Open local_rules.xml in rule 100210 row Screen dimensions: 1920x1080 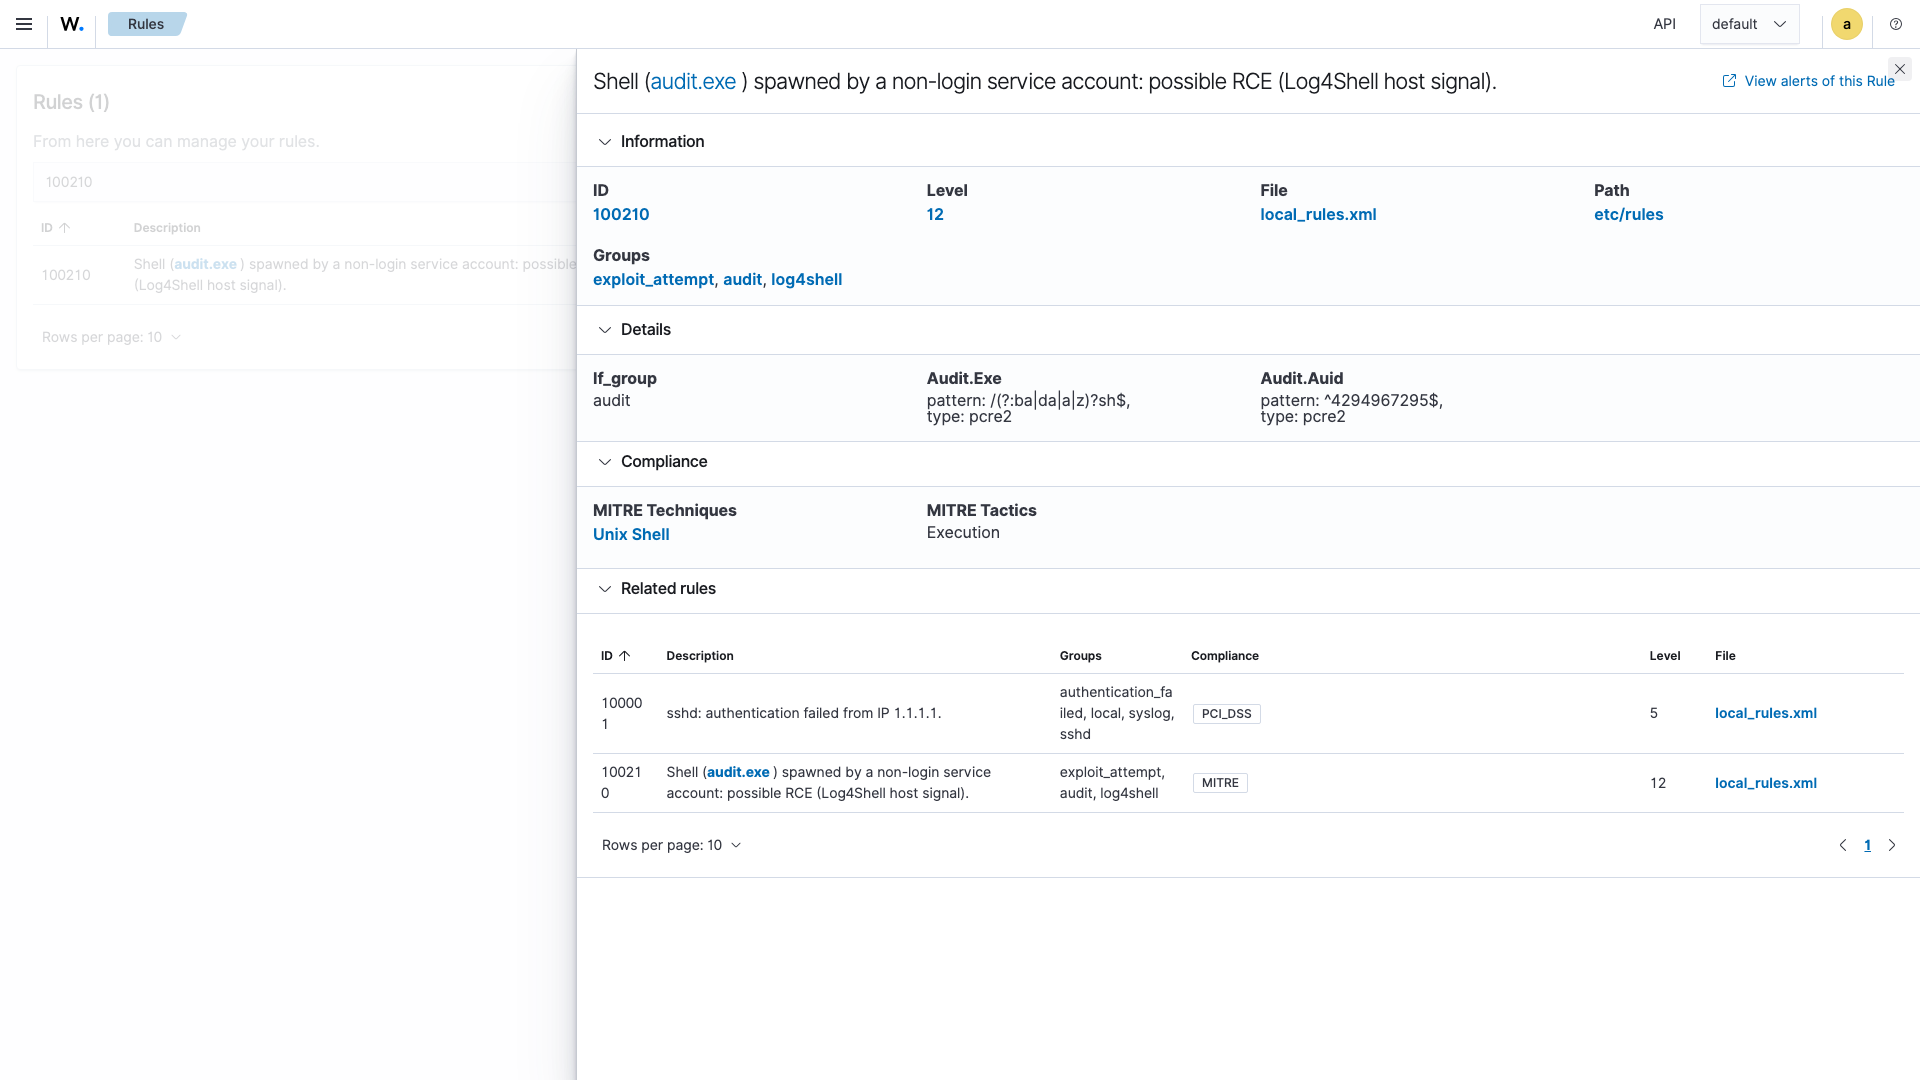pyautogui.click(x=1765, y=783)
